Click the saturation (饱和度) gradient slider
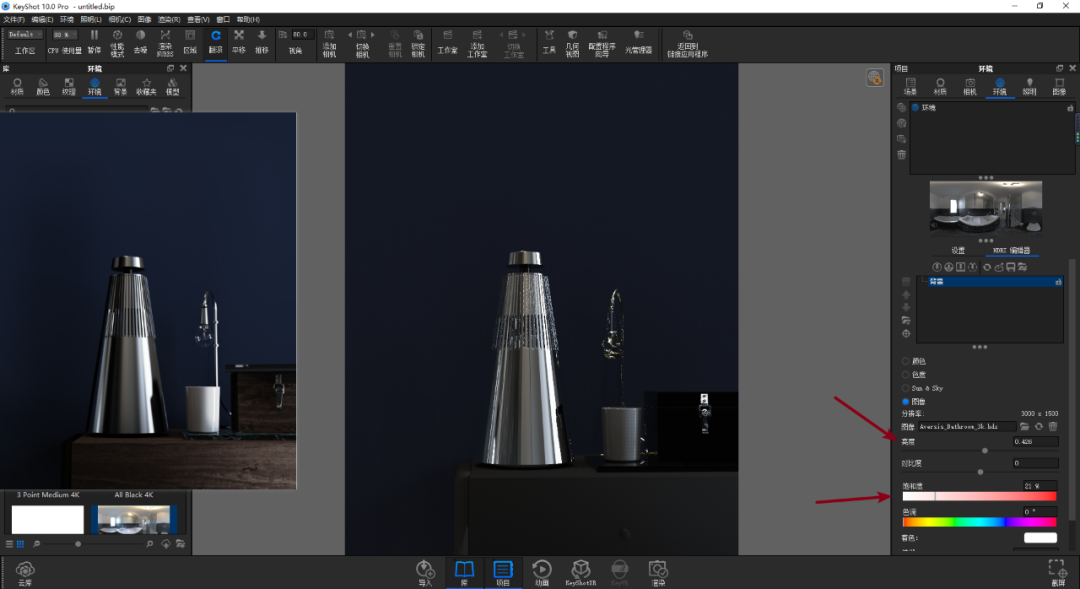1080x589 pixels. coord(979,496)
